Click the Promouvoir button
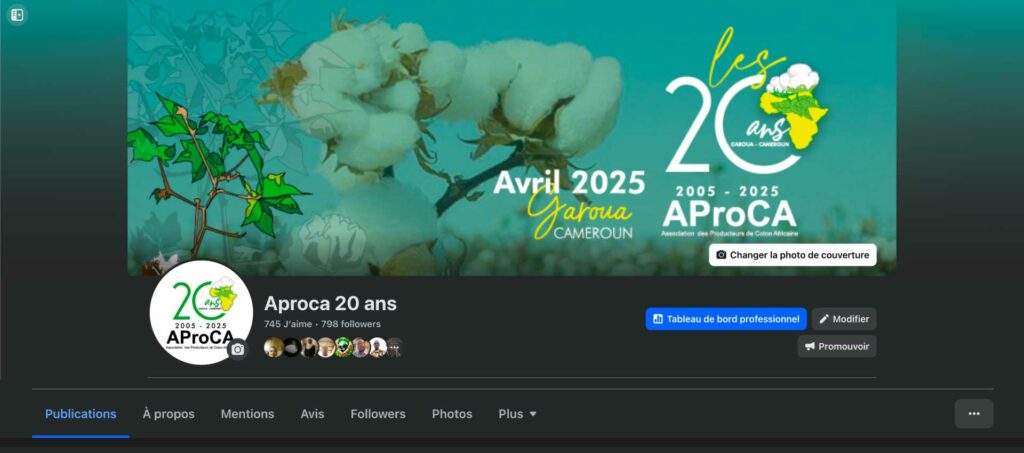1024x453 pixels. tap(837, 347)
